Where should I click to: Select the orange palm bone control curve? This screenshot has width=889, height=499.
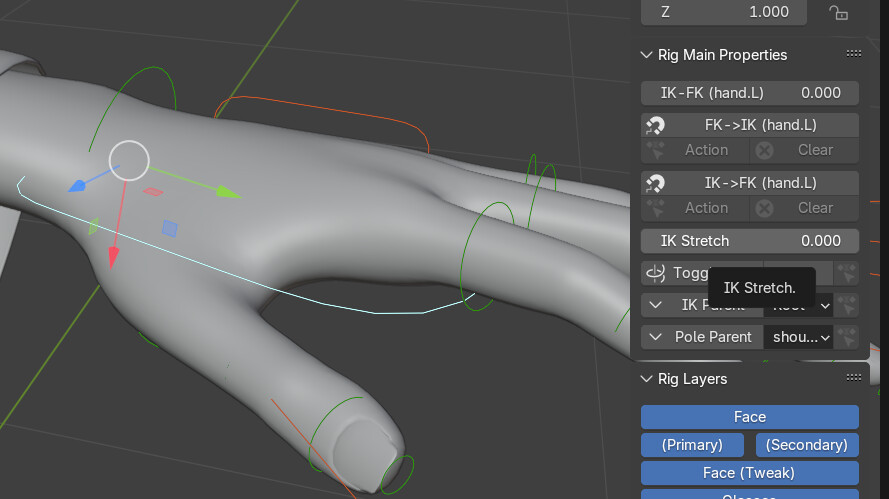click(x=323, y=109)
